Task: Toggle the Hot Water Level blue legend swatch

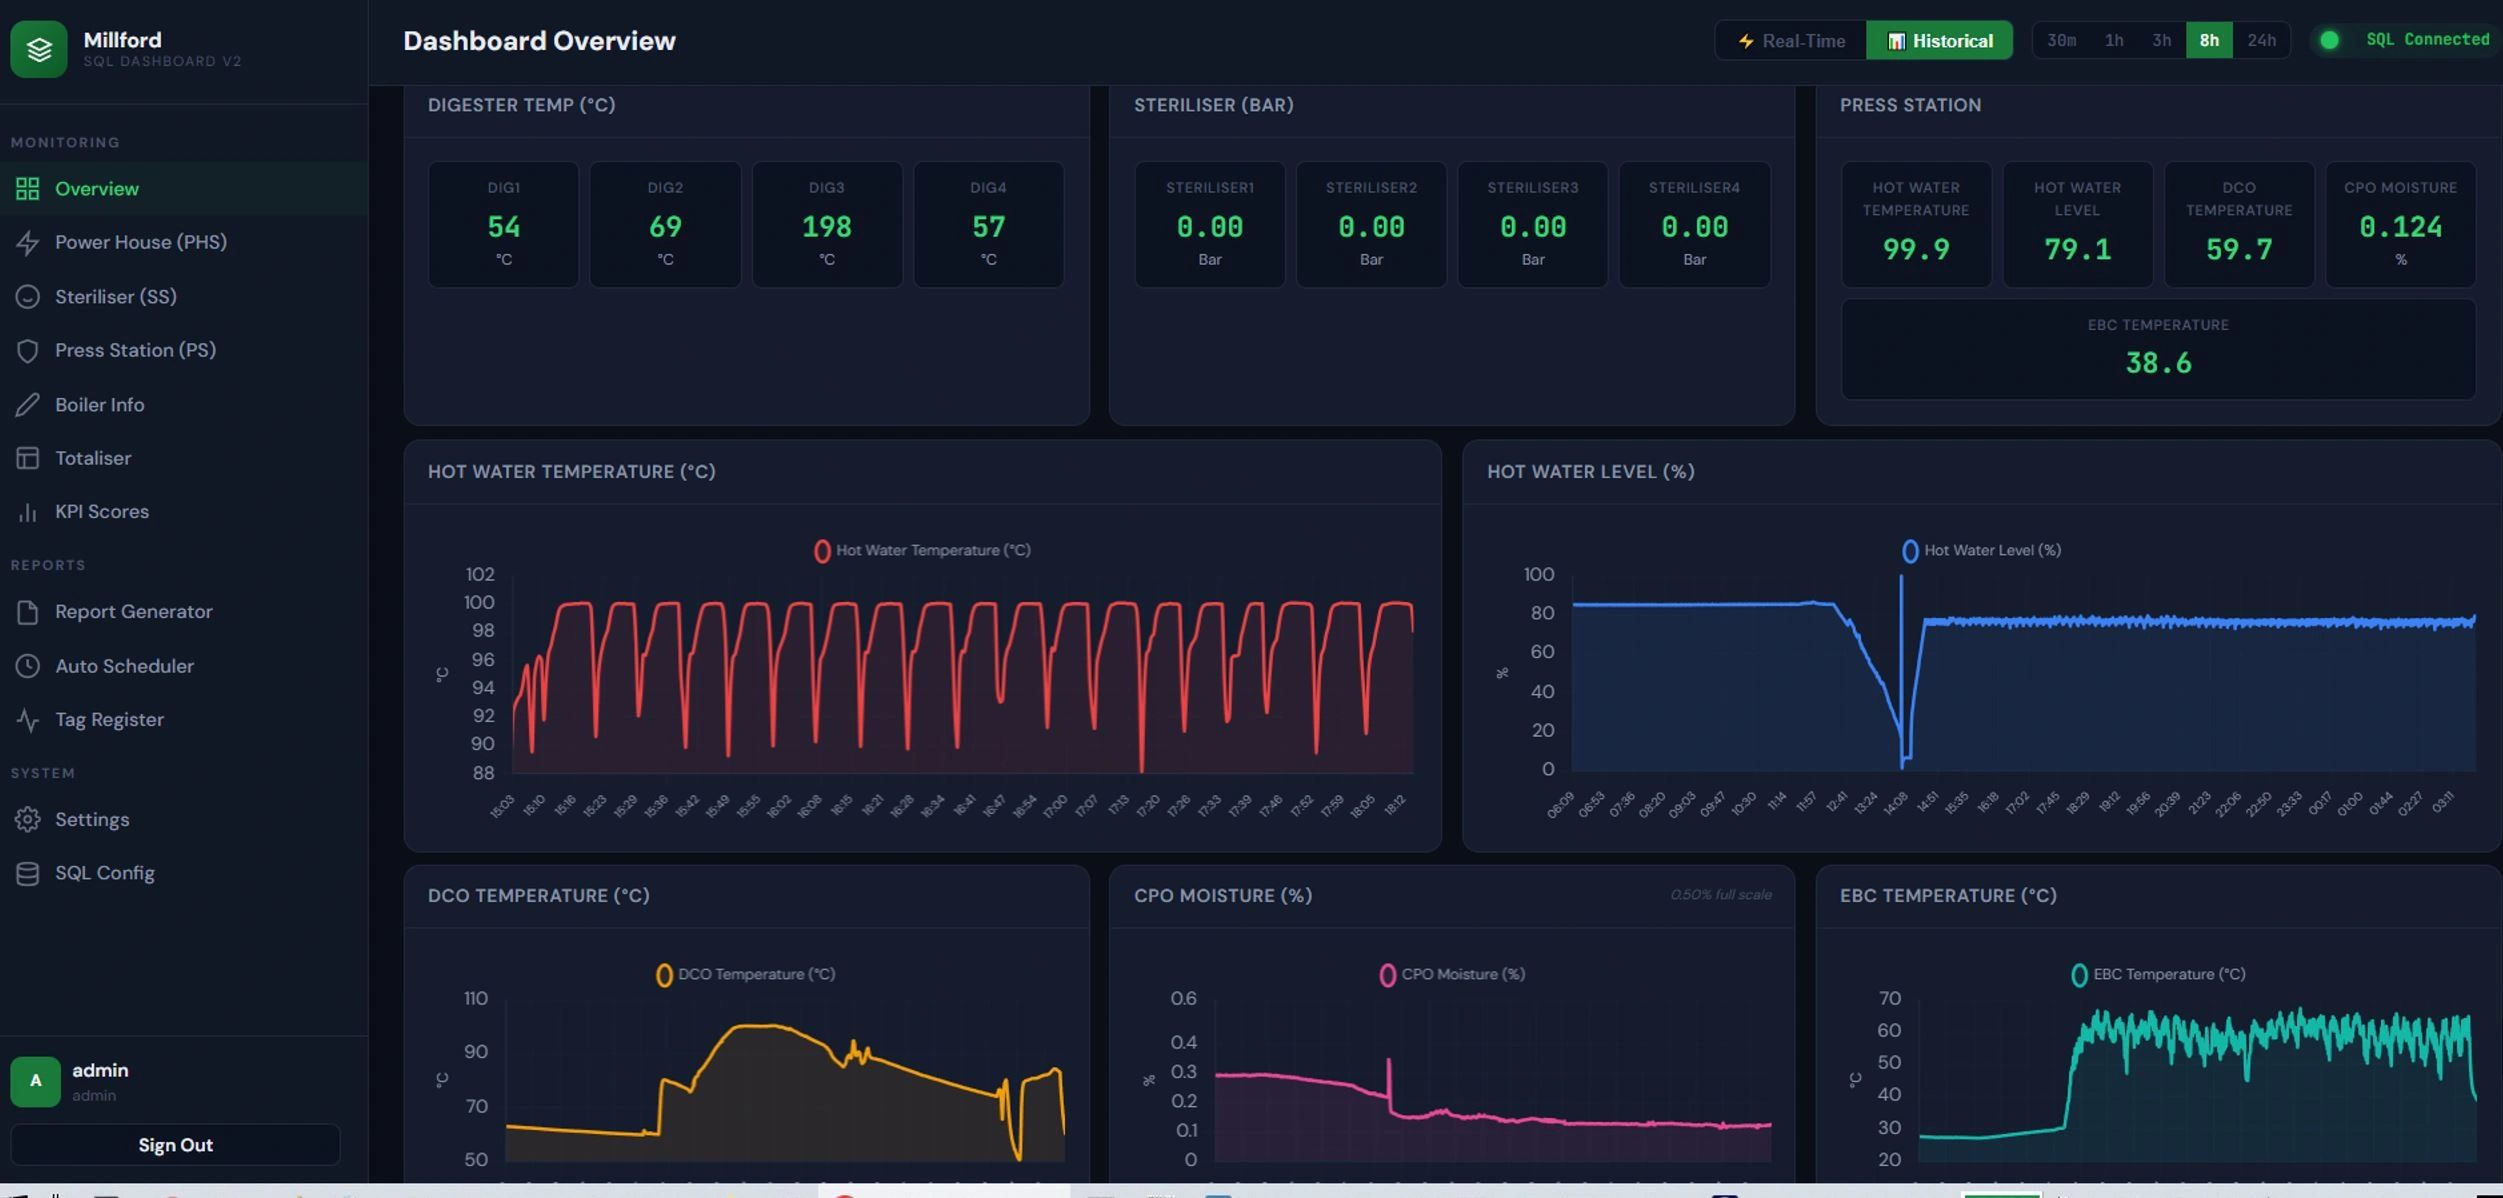Action: 1909,551
